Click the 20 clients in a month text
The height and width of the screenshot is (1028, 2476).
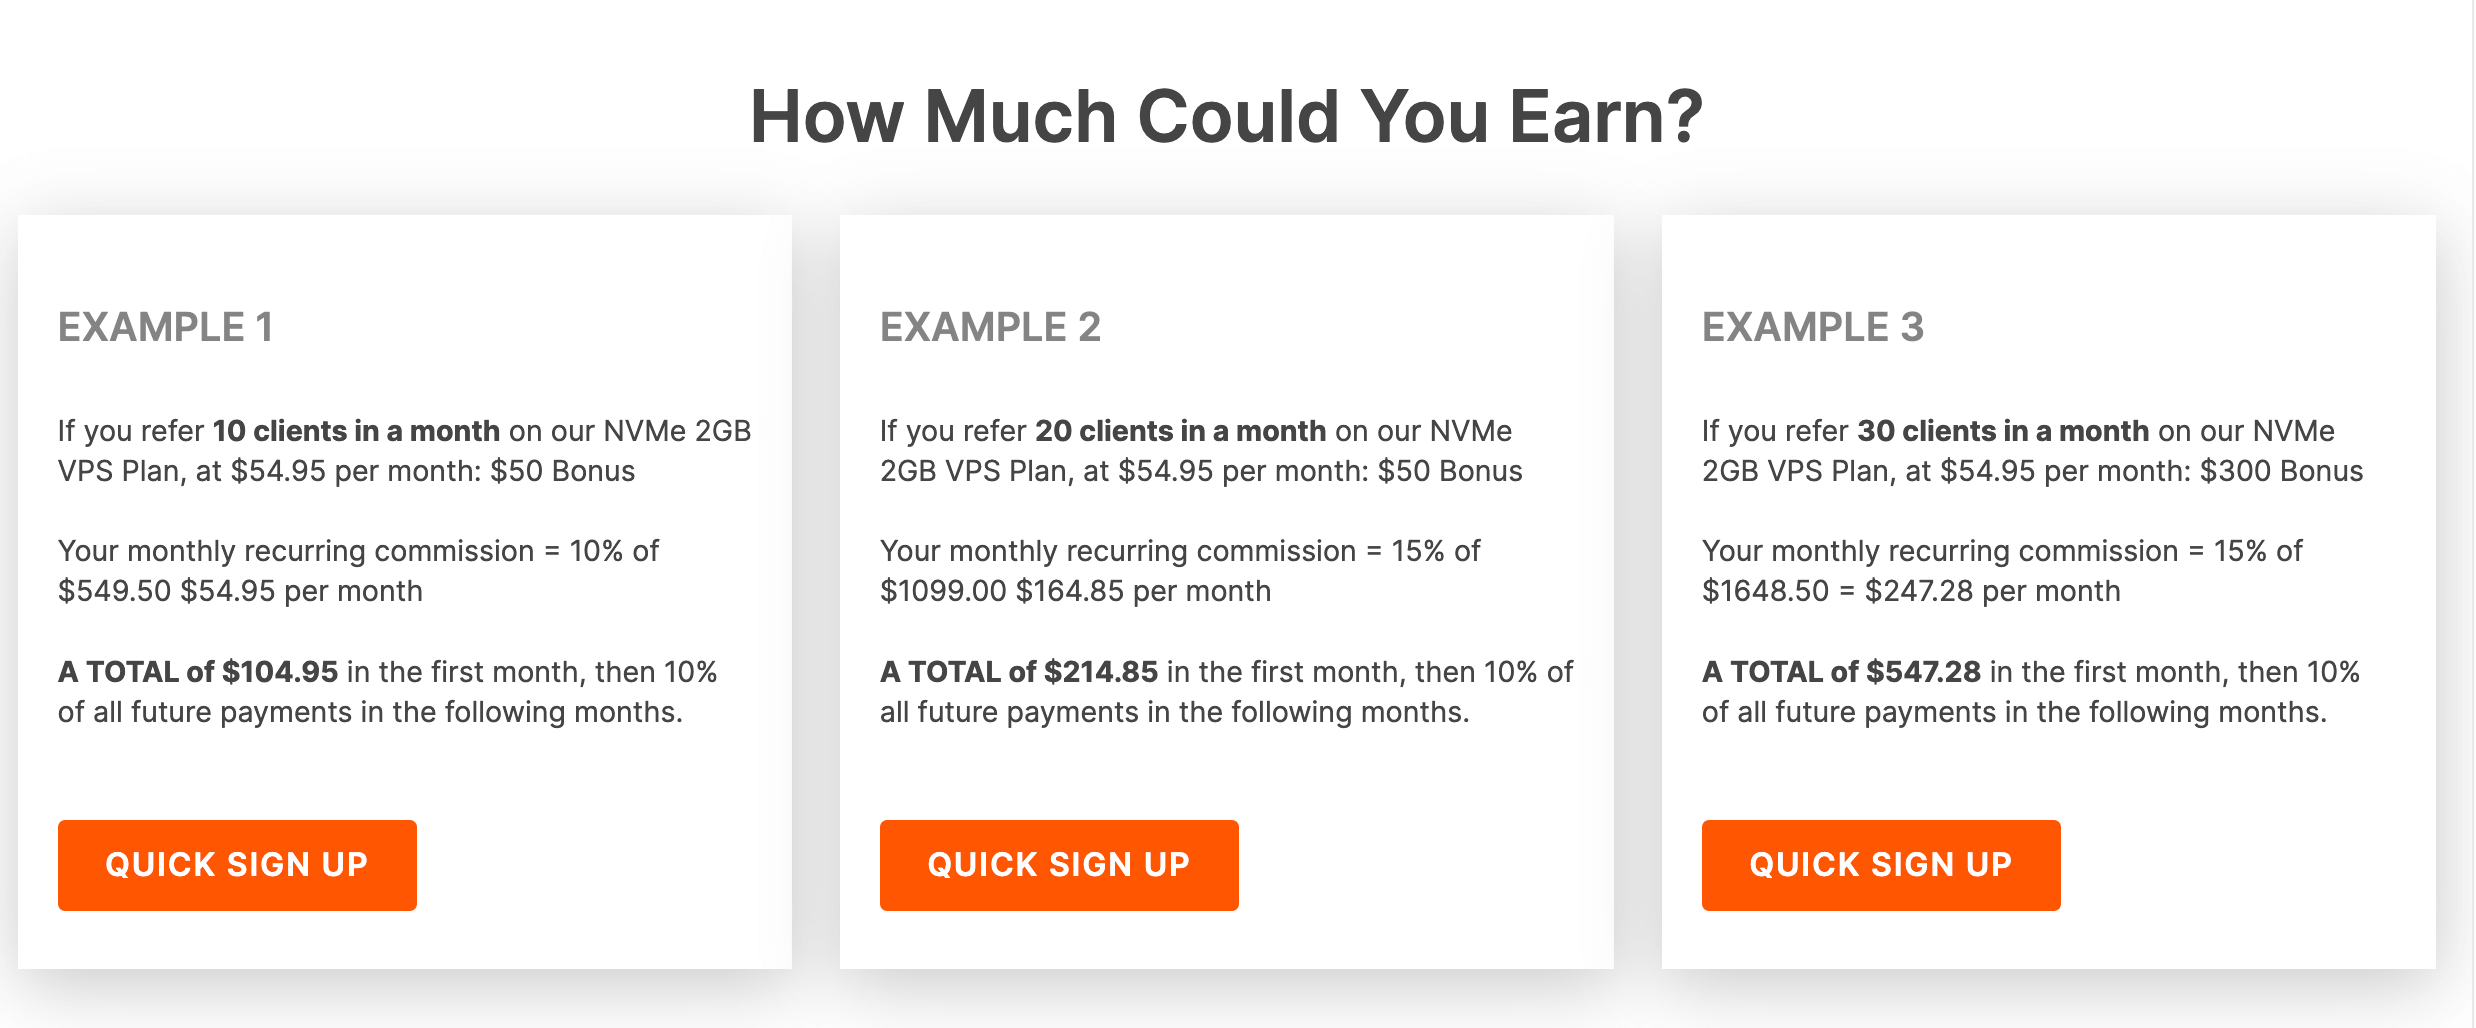1181,430
